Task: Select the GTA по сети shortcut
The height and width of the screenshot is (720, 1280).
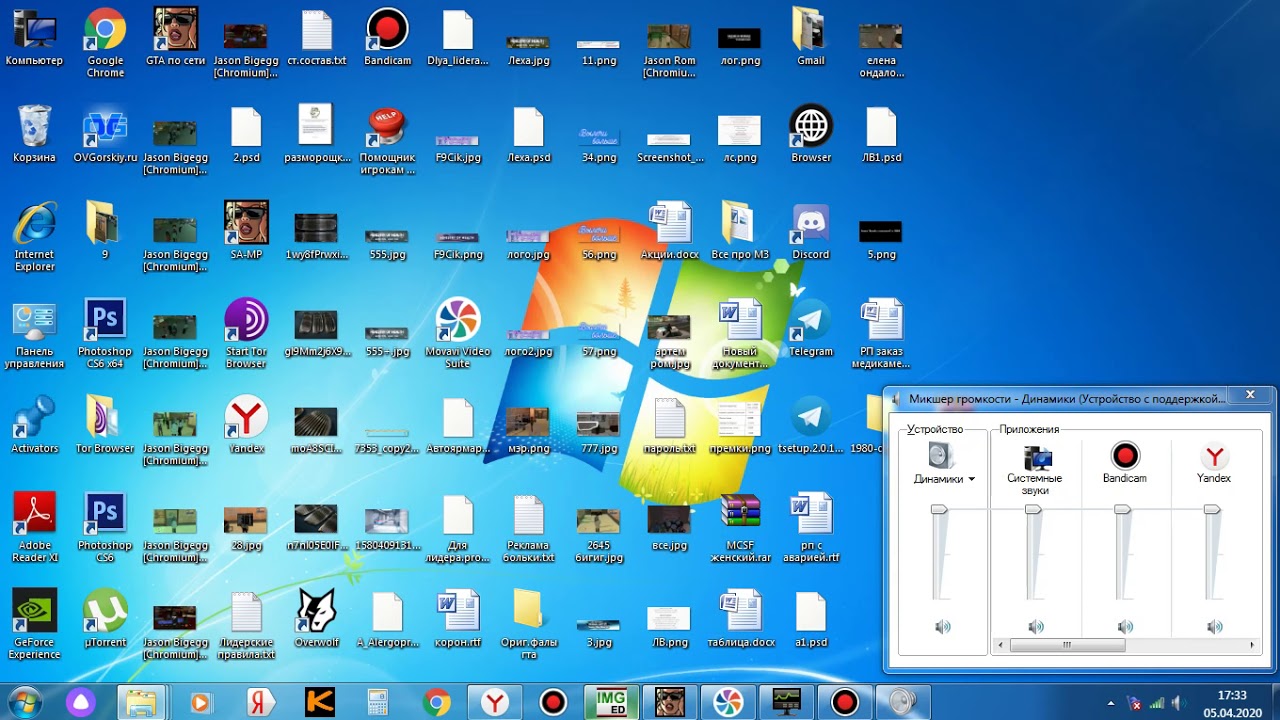Action: 176,38
